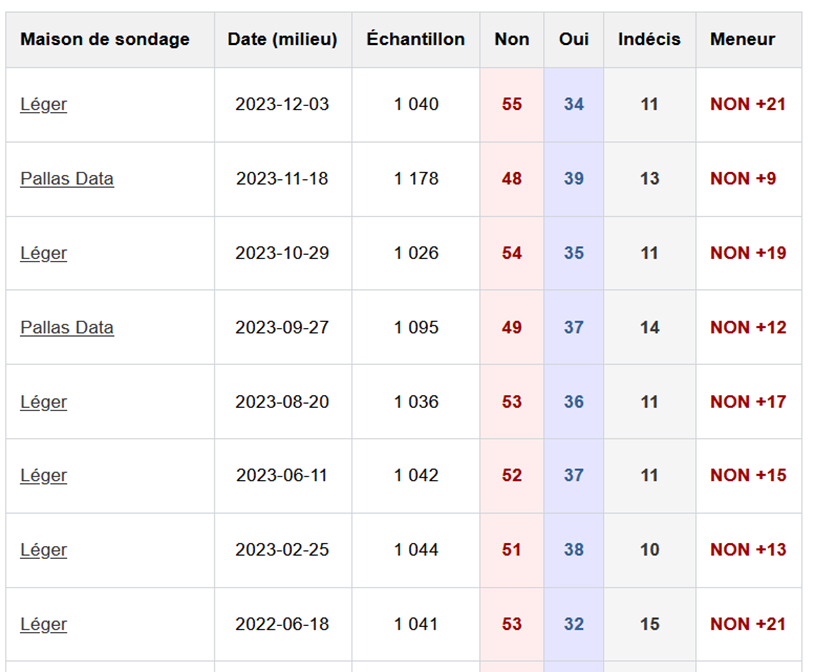Open the Léger link in the 2023-10-29 row
The image size is (814, 672).
point(44,253)
